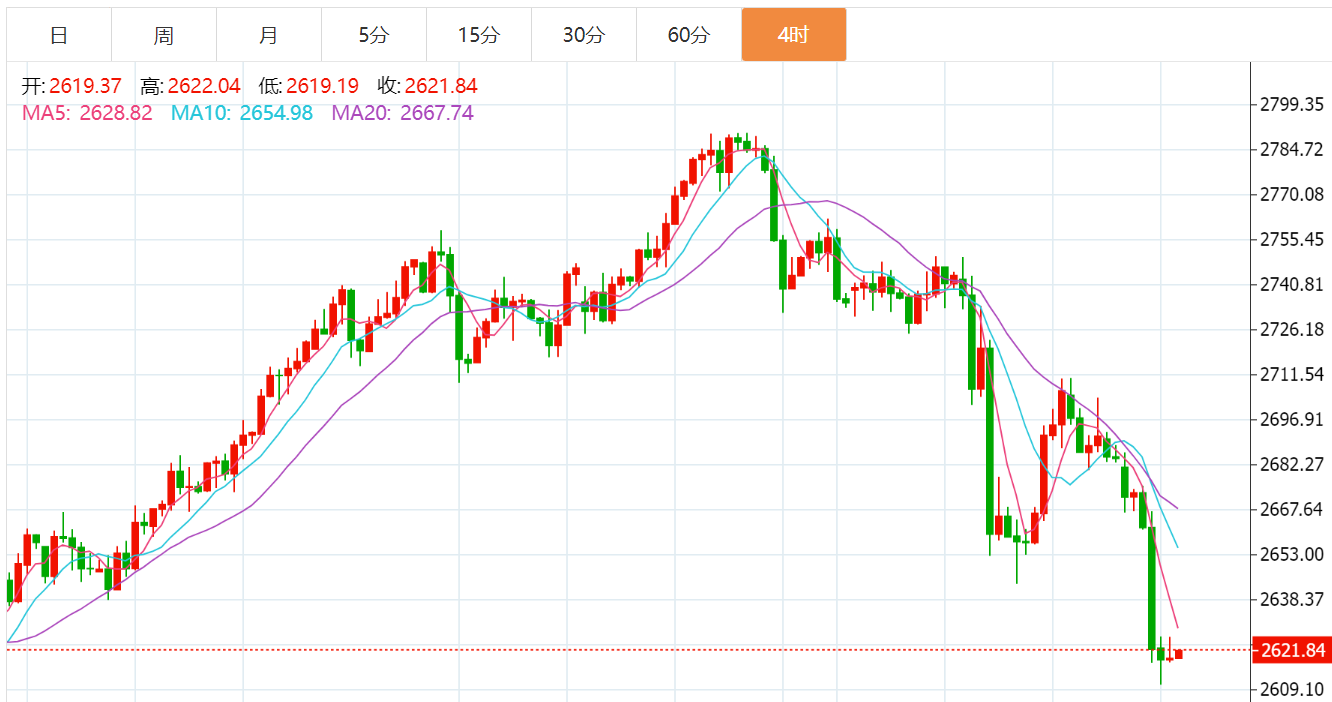Switch to the 60分 interval tab
1332x702 pixels.
688,36
